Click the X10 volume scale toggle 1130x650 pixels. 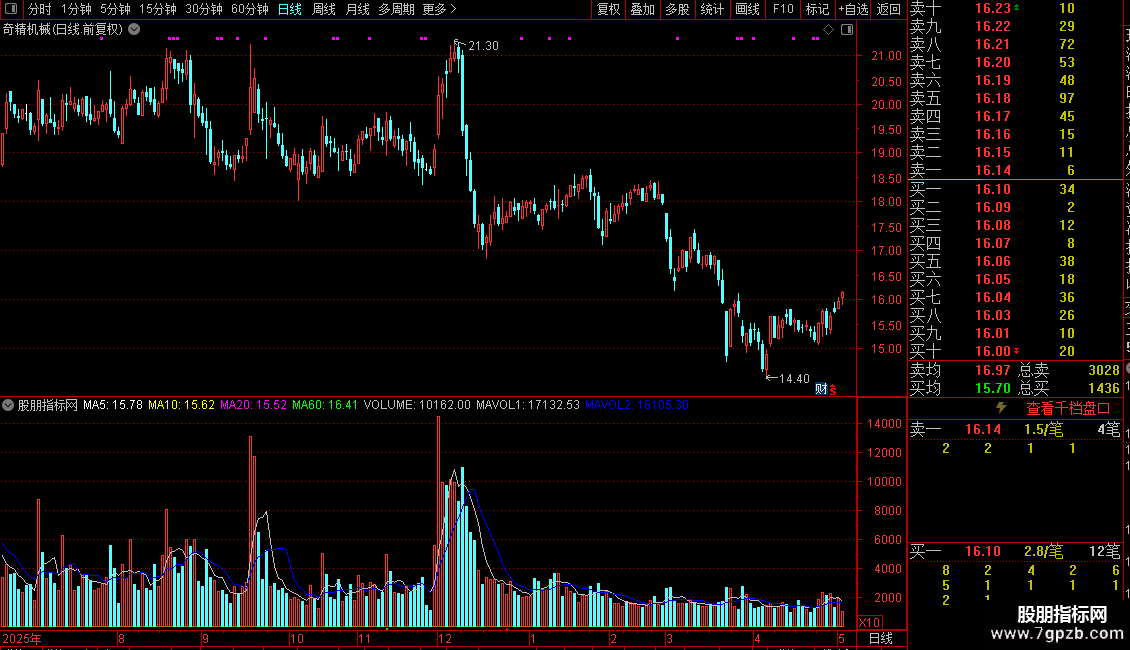coord(869,623)
